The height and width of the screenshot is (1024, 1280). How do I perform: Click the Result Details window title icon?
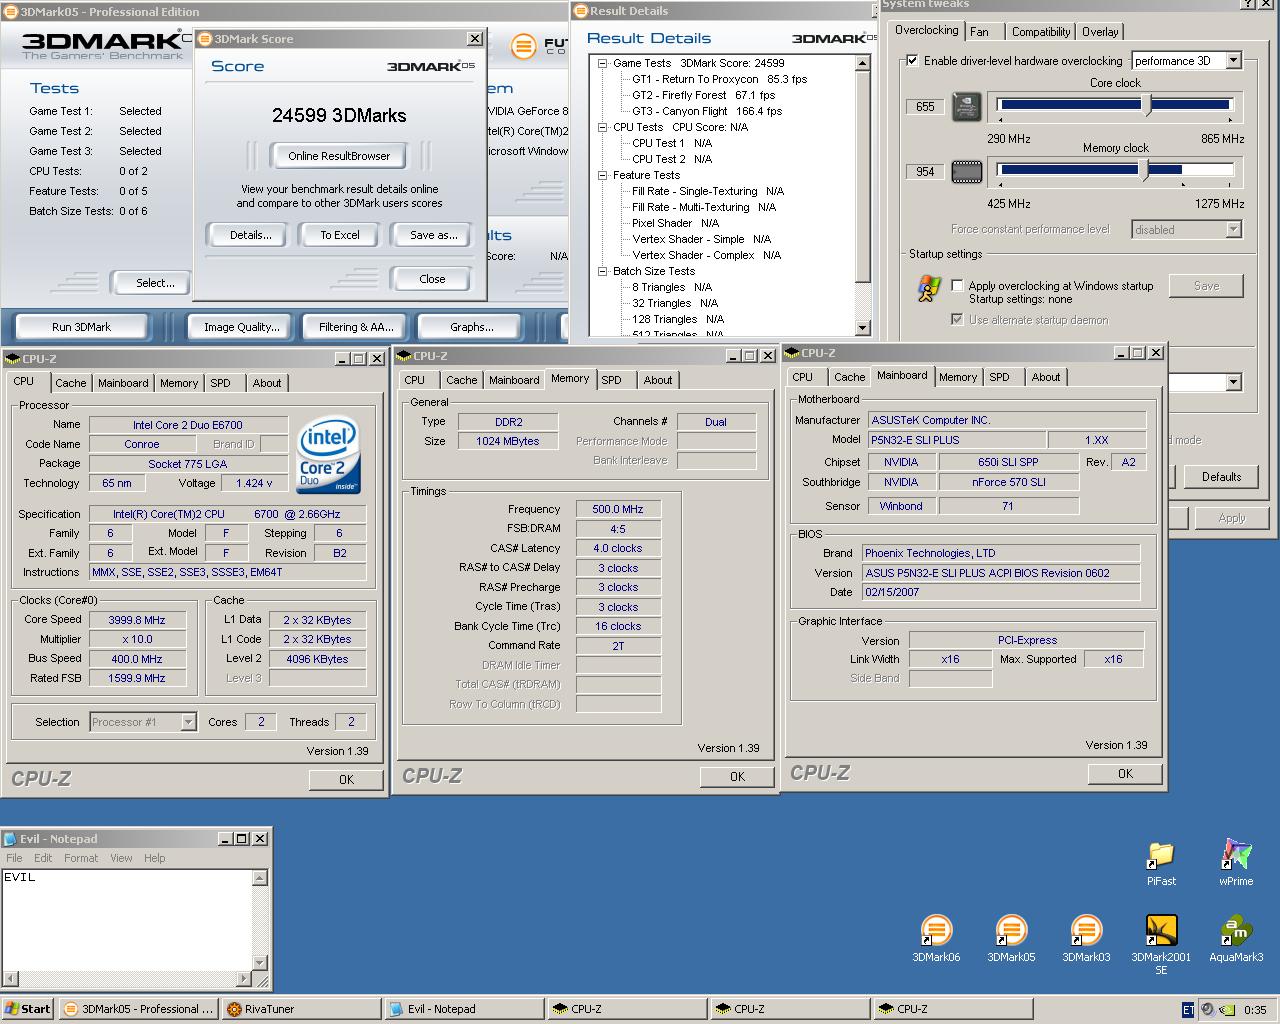pyautogui.click(x=580, y=11)
